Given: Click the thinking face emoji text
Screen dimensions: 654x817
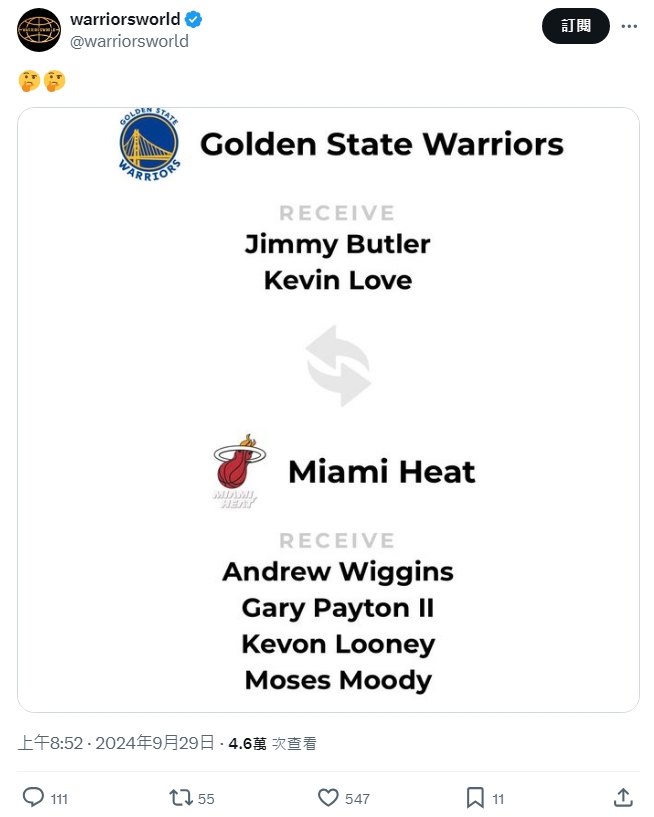Looking at the screenshot, I should (42, 81).
